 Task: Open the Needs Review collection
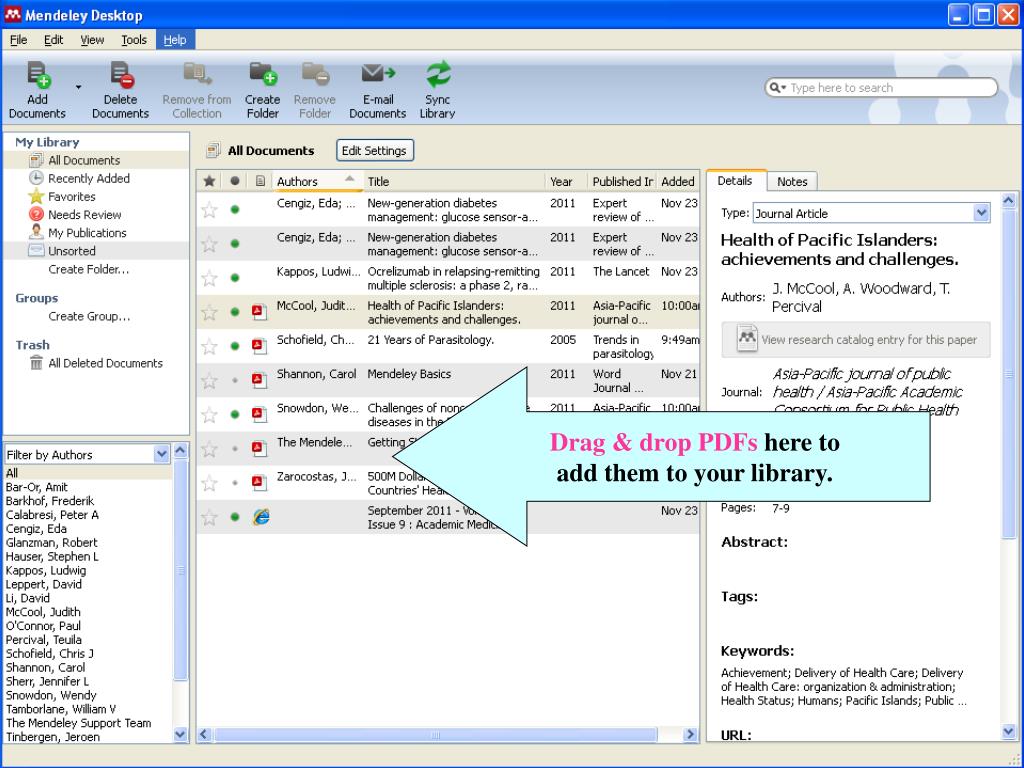(x=85, y=215)
